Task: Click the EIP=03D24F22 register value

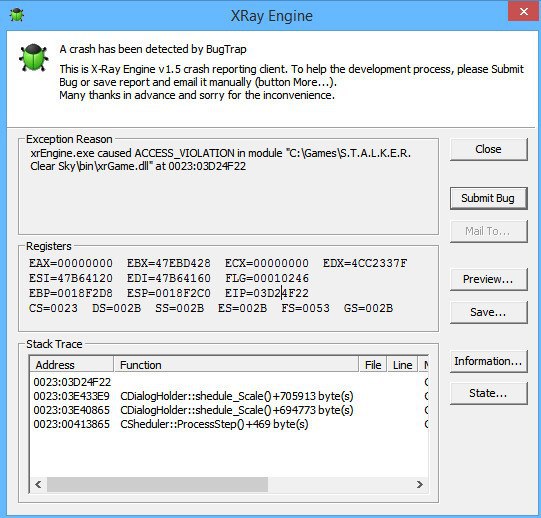Action: click(267, 293)
